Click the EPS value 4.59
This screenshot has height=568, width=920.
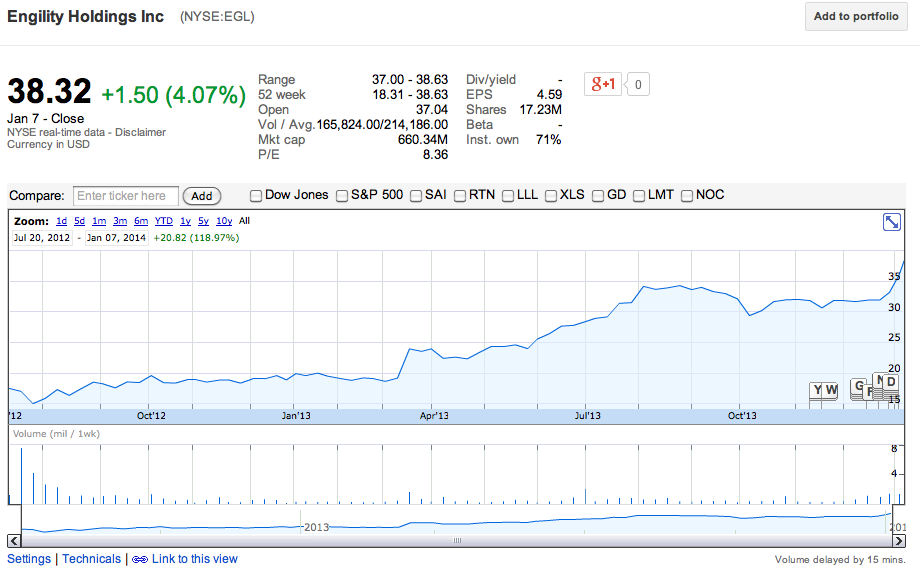point(549,94)
